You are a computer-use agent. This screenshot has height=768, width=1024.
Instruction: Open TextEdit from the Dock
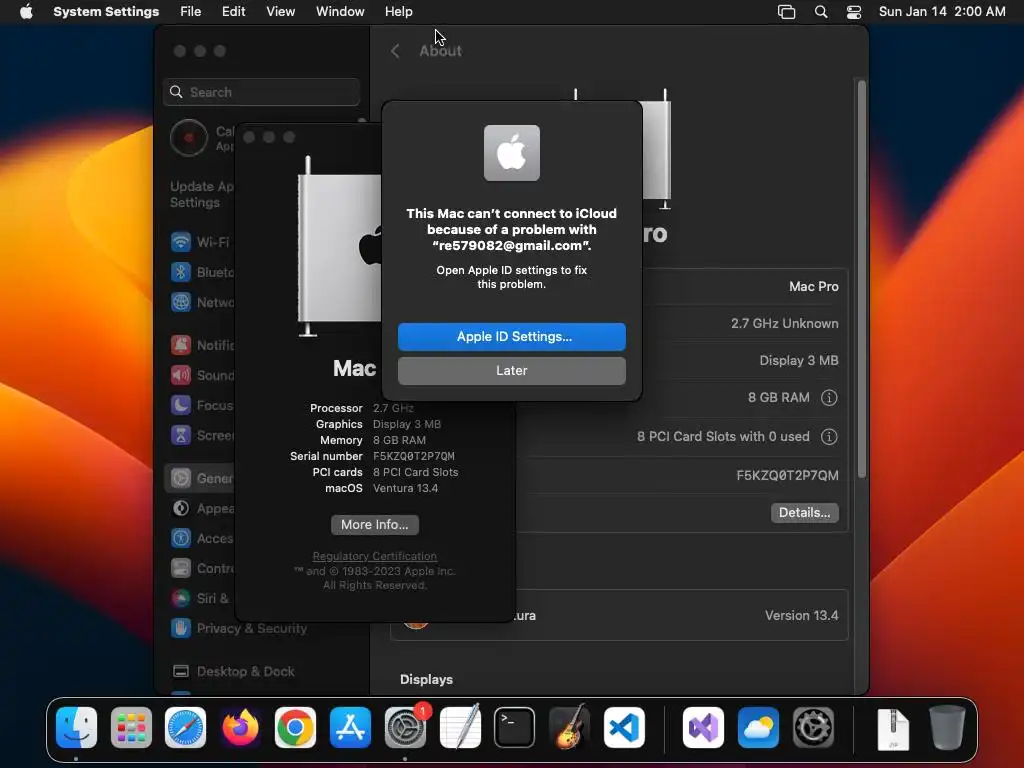click(460, 727)
